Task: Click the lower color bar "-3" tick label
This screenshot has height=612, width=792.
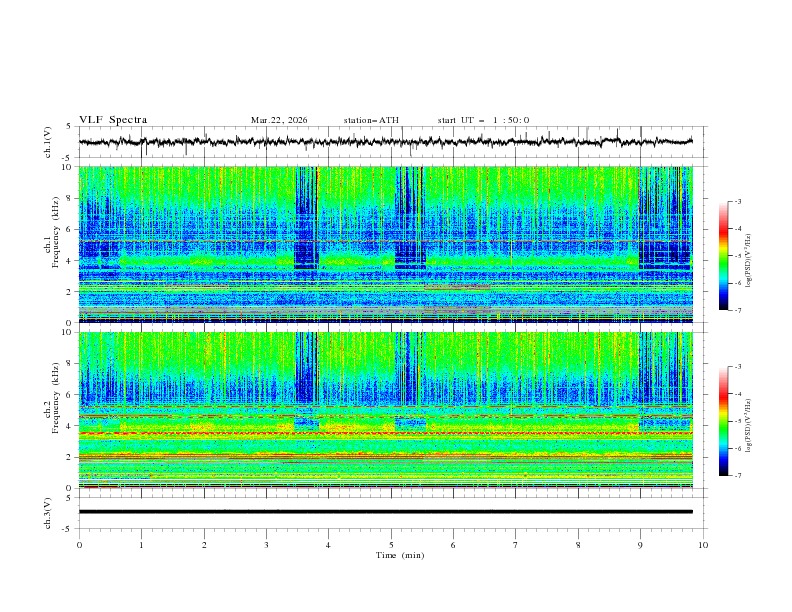Action: tap(737, 367)
